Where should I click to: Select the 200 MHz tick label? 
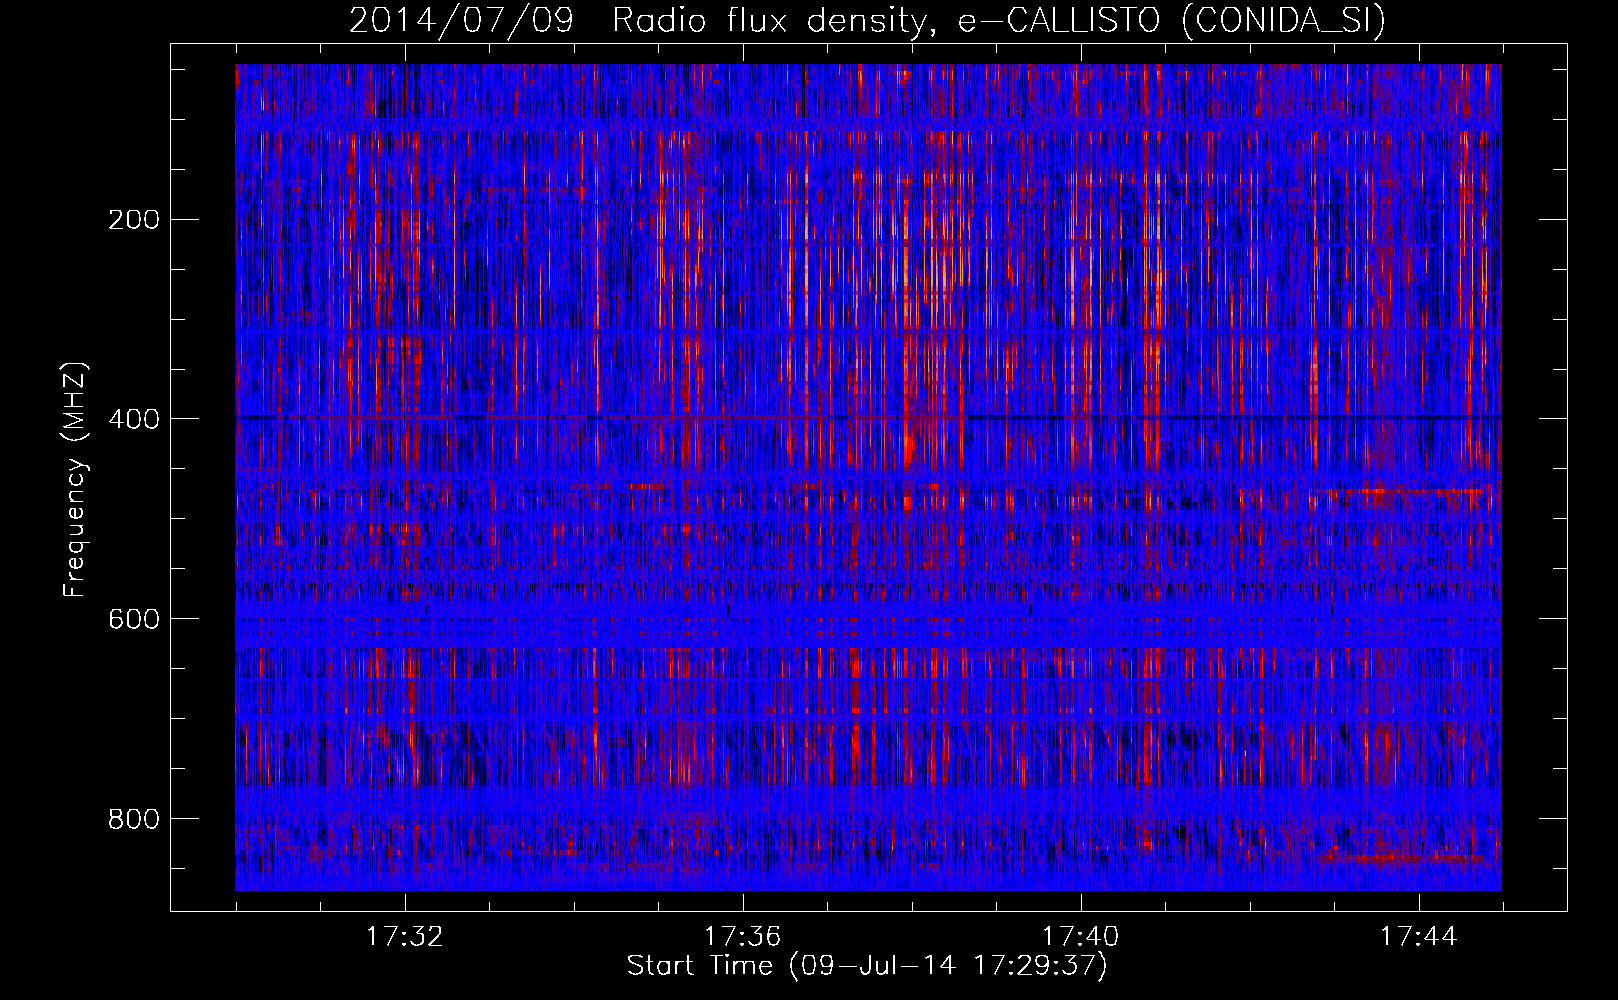pos(133,220)
